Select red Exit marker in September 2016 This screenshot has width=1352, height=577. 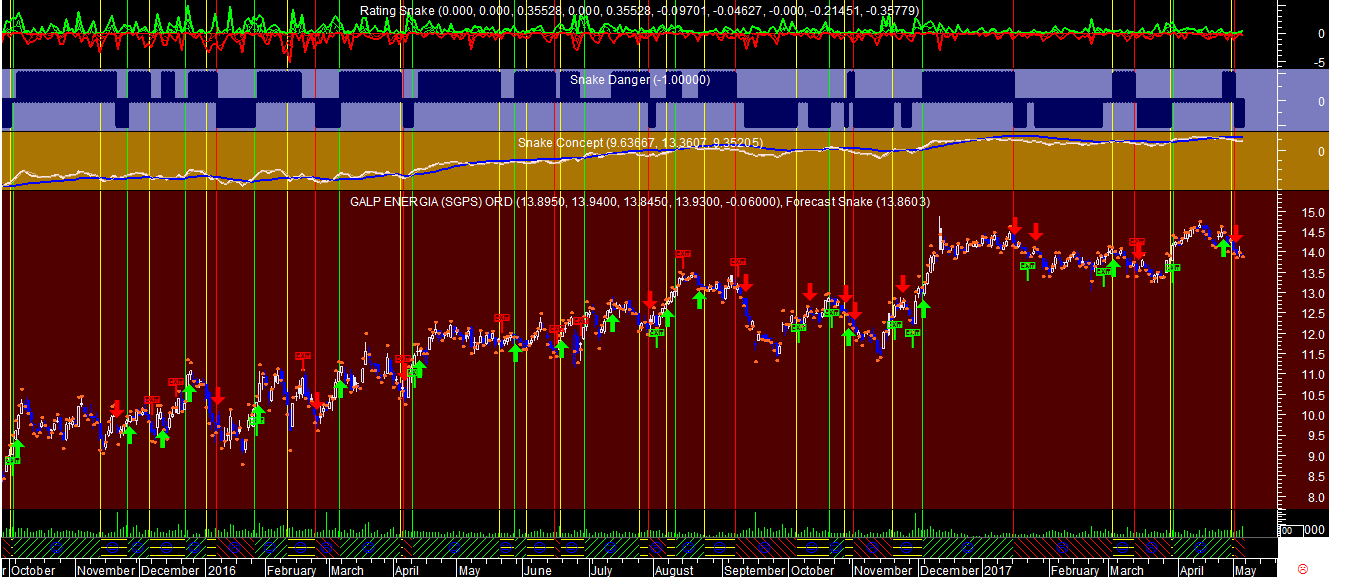click(x=738, y=262)
